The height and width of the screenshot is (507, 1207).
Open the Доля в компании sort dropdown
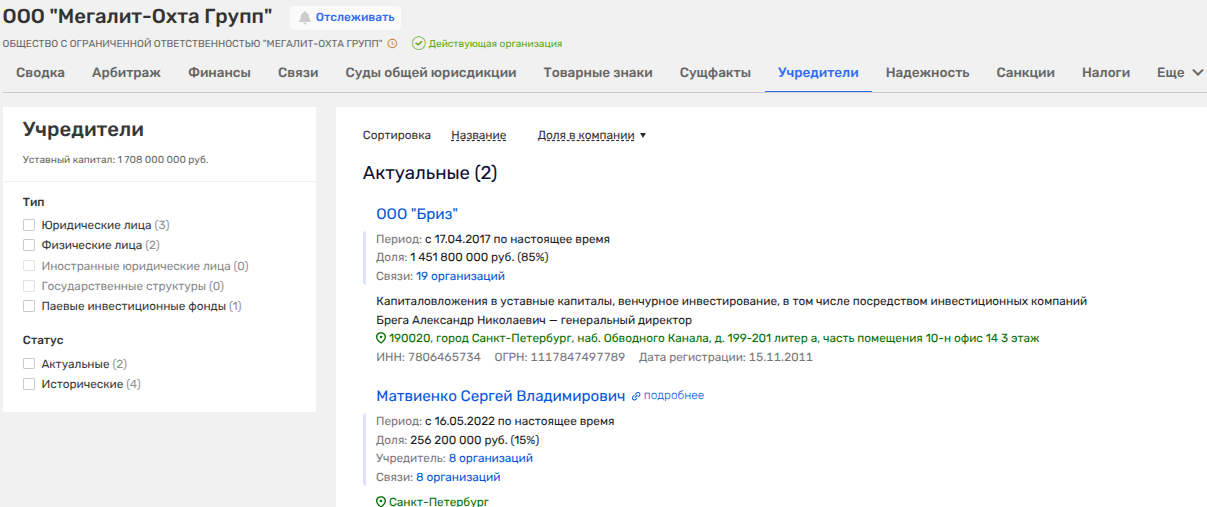click(592, 136)
